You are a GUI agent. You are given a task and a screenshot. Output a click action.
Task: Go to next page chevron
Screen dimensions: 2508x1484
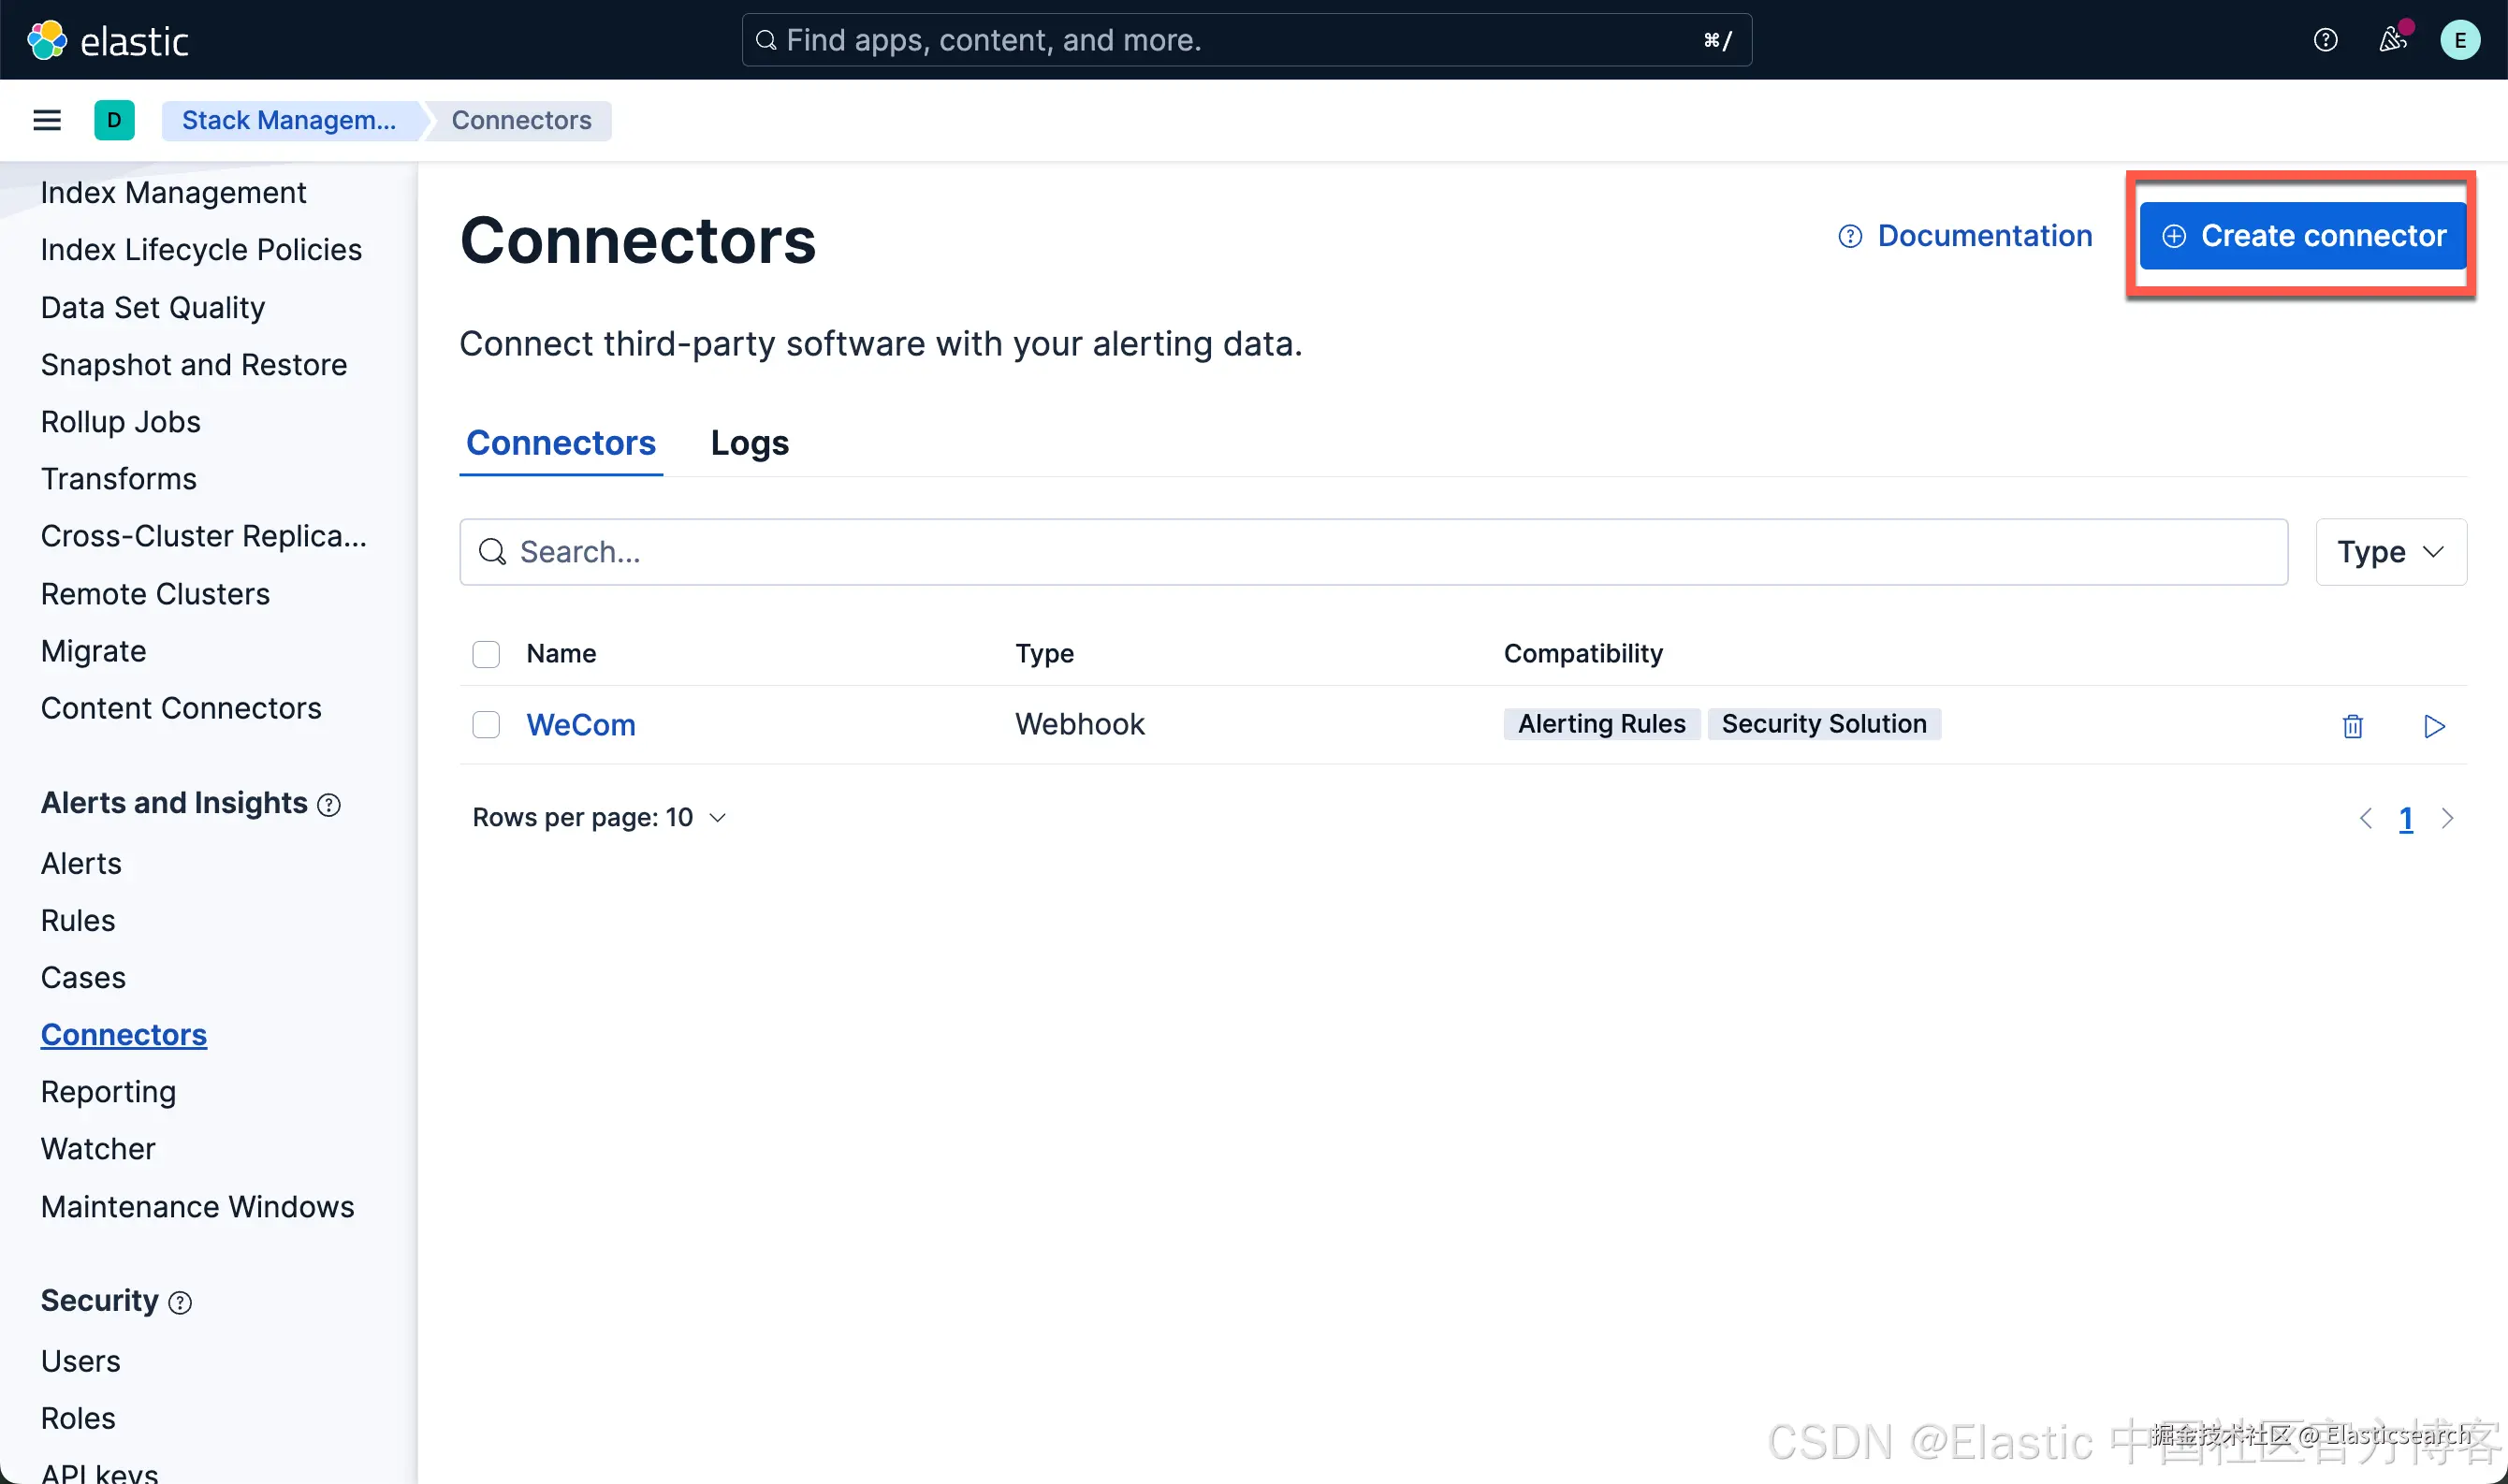coord(2447,819)
